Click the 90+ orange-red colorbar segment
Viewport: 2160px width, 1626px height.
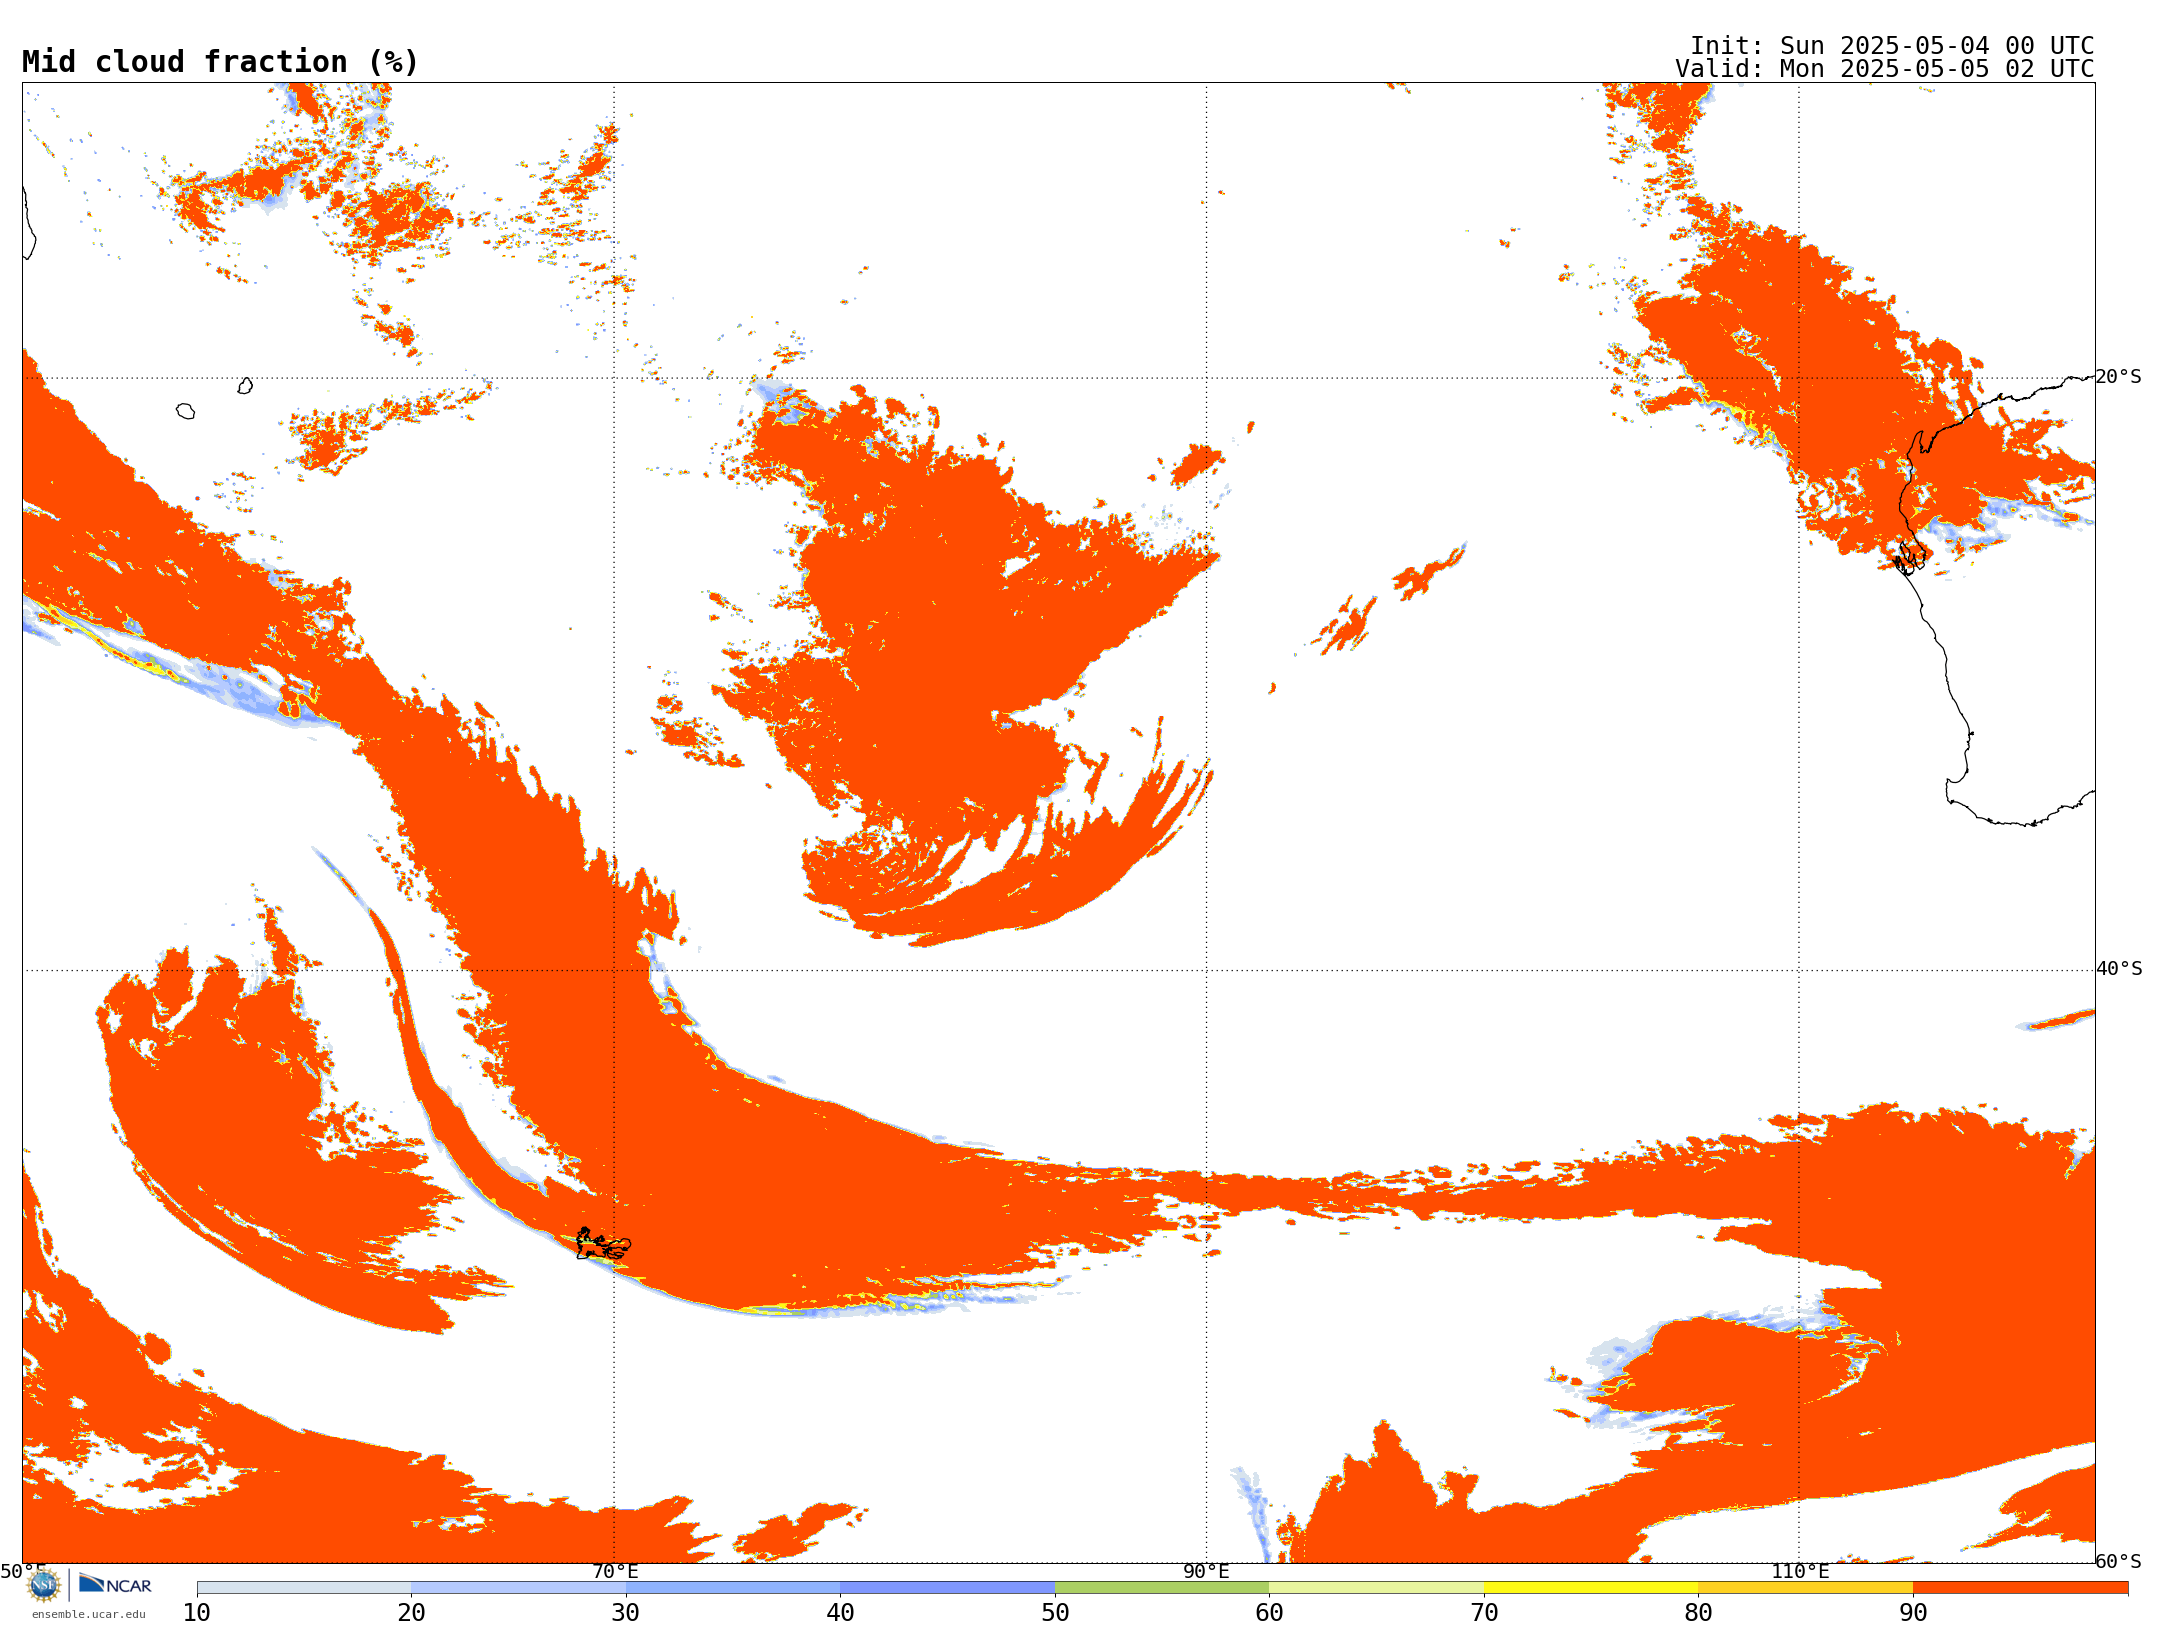2020,1588
